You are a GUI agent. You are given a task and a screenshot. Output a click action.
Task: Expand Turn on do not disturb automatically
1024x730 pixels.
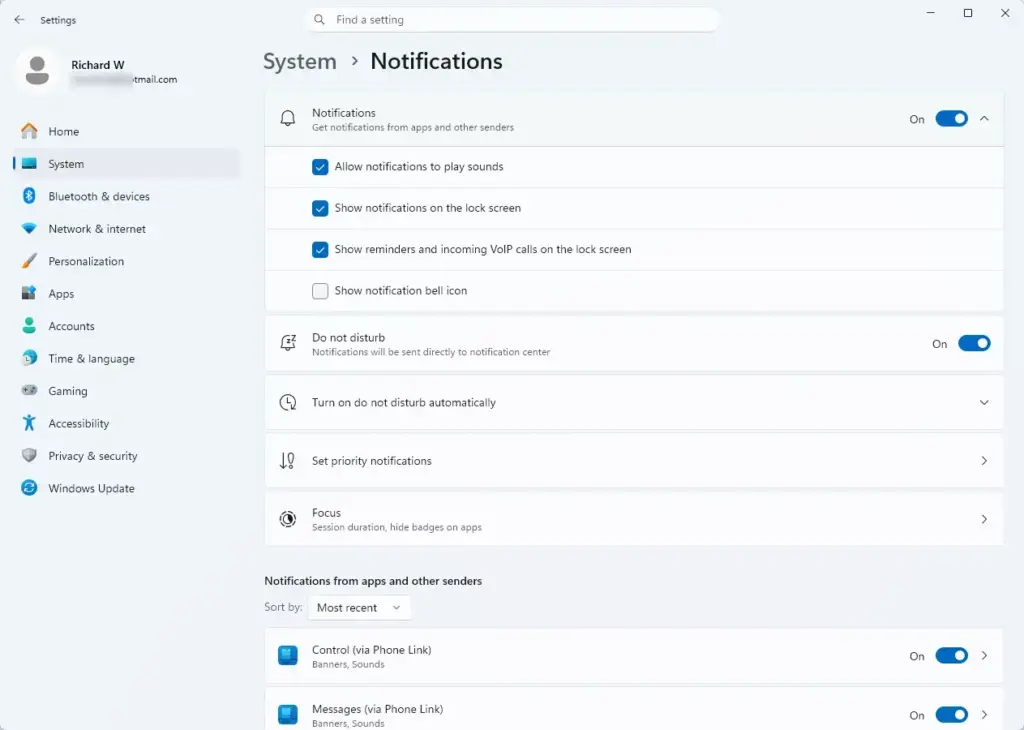point(633,402)
